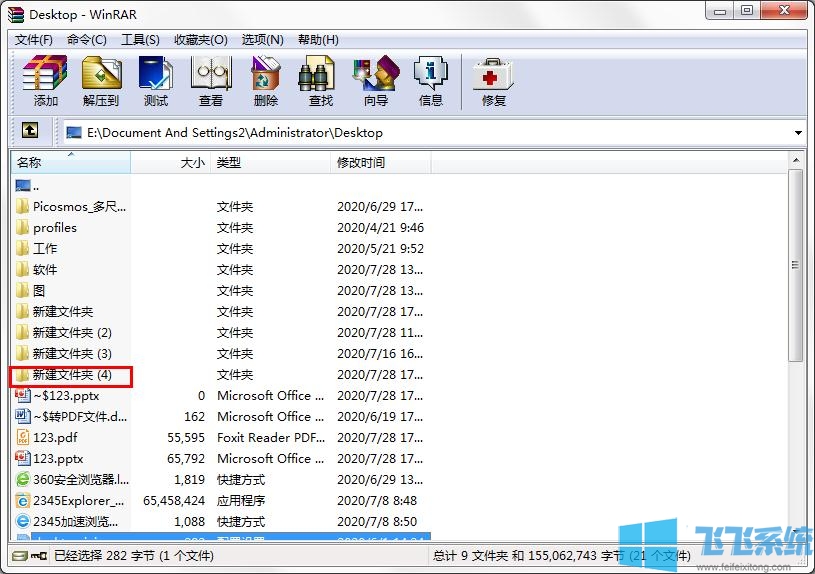Click the 删除 (Delete) toolbar icon
The image size is (815, 574).
[x=266, y=80]
